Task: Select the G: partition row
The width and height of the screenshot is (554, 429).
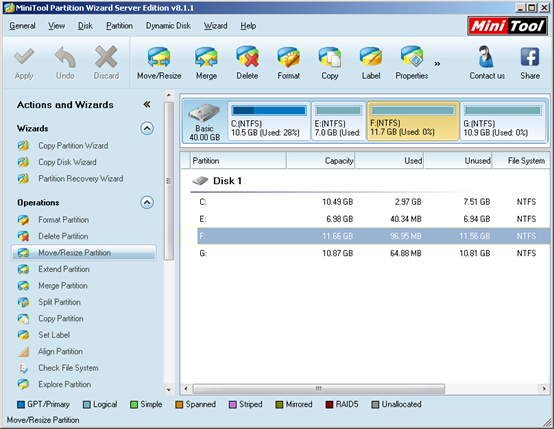Action: pyautogui.click(x=365, y=253)
